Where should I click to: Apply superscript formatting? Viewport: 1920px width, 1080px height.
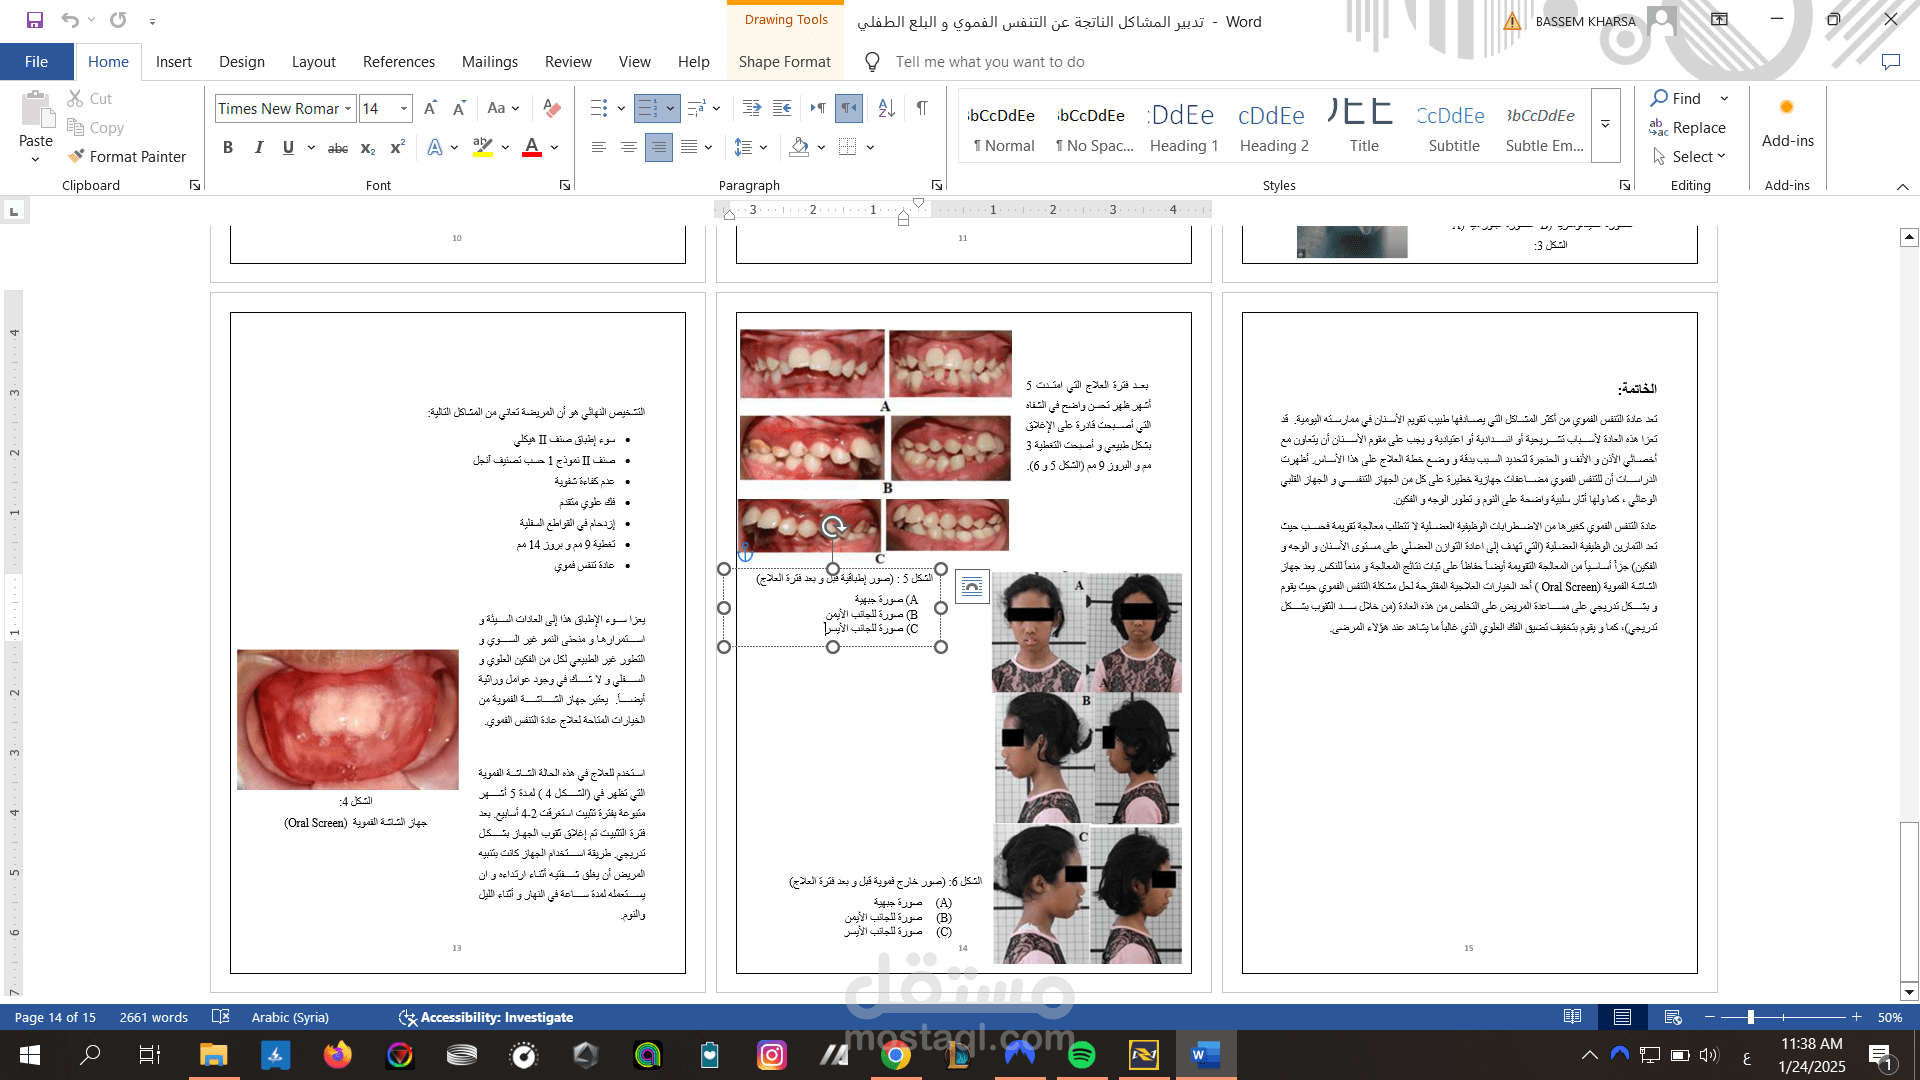pos(397,147)
